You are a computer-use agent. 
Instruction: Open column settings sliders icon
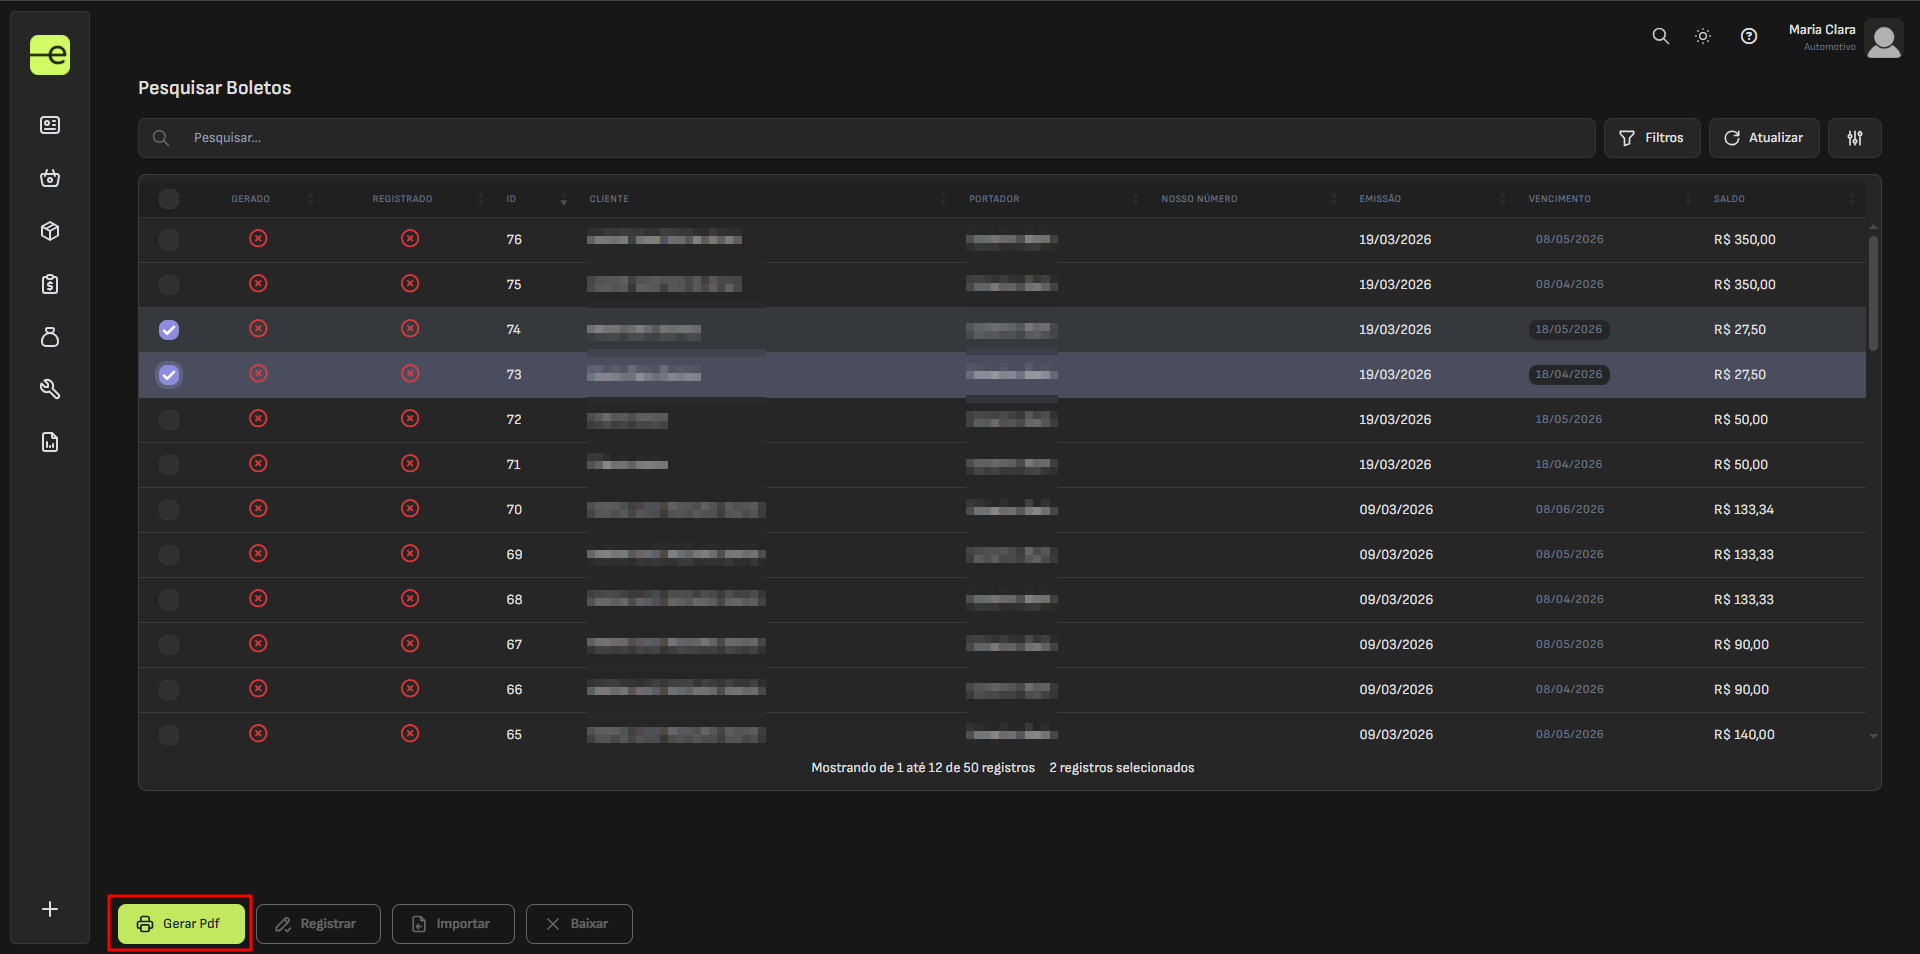point(1854,138)
